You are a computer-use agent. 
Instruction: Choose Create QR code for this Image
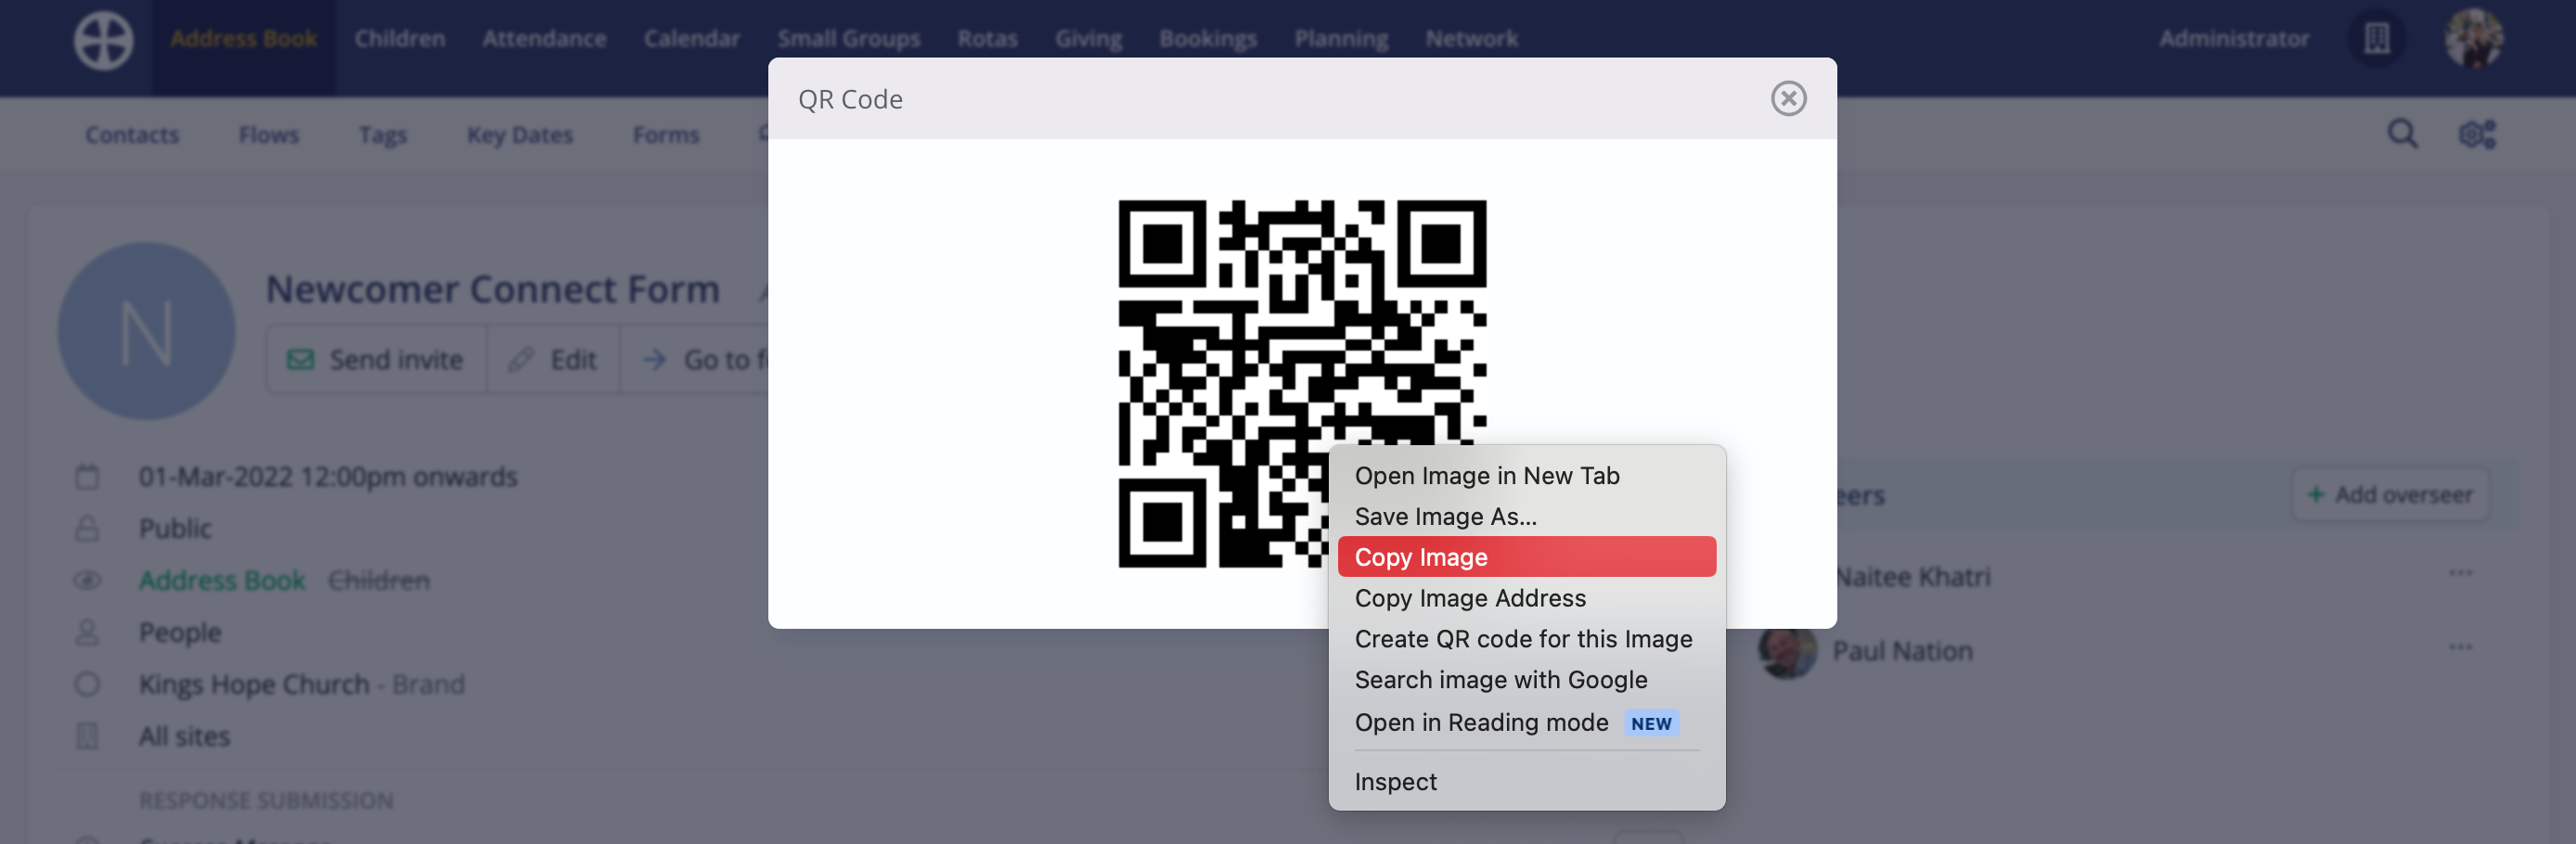pyautogui.click(x=1526, y=639)
